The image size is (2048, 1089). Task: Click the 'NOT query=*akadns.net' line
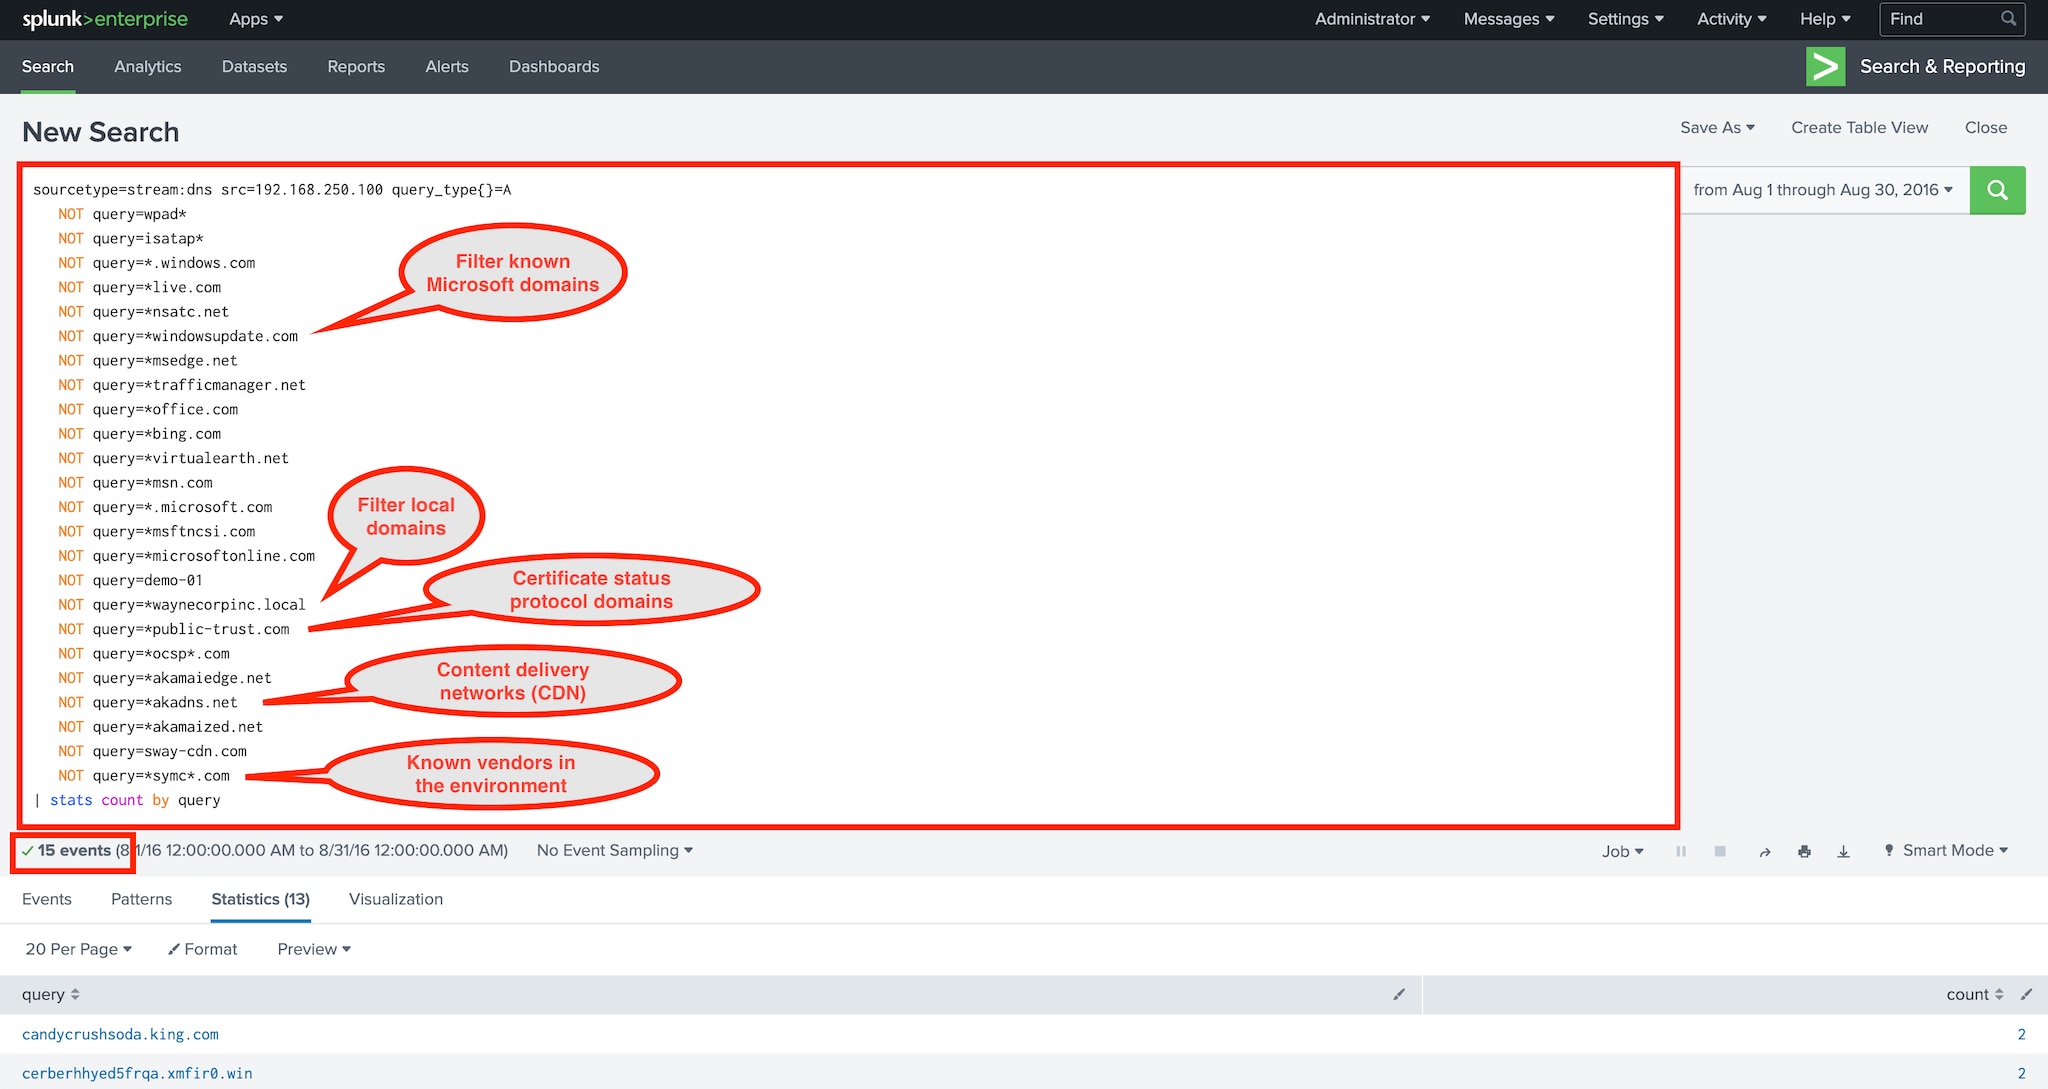pyautogui.click(x=148, y=702)
